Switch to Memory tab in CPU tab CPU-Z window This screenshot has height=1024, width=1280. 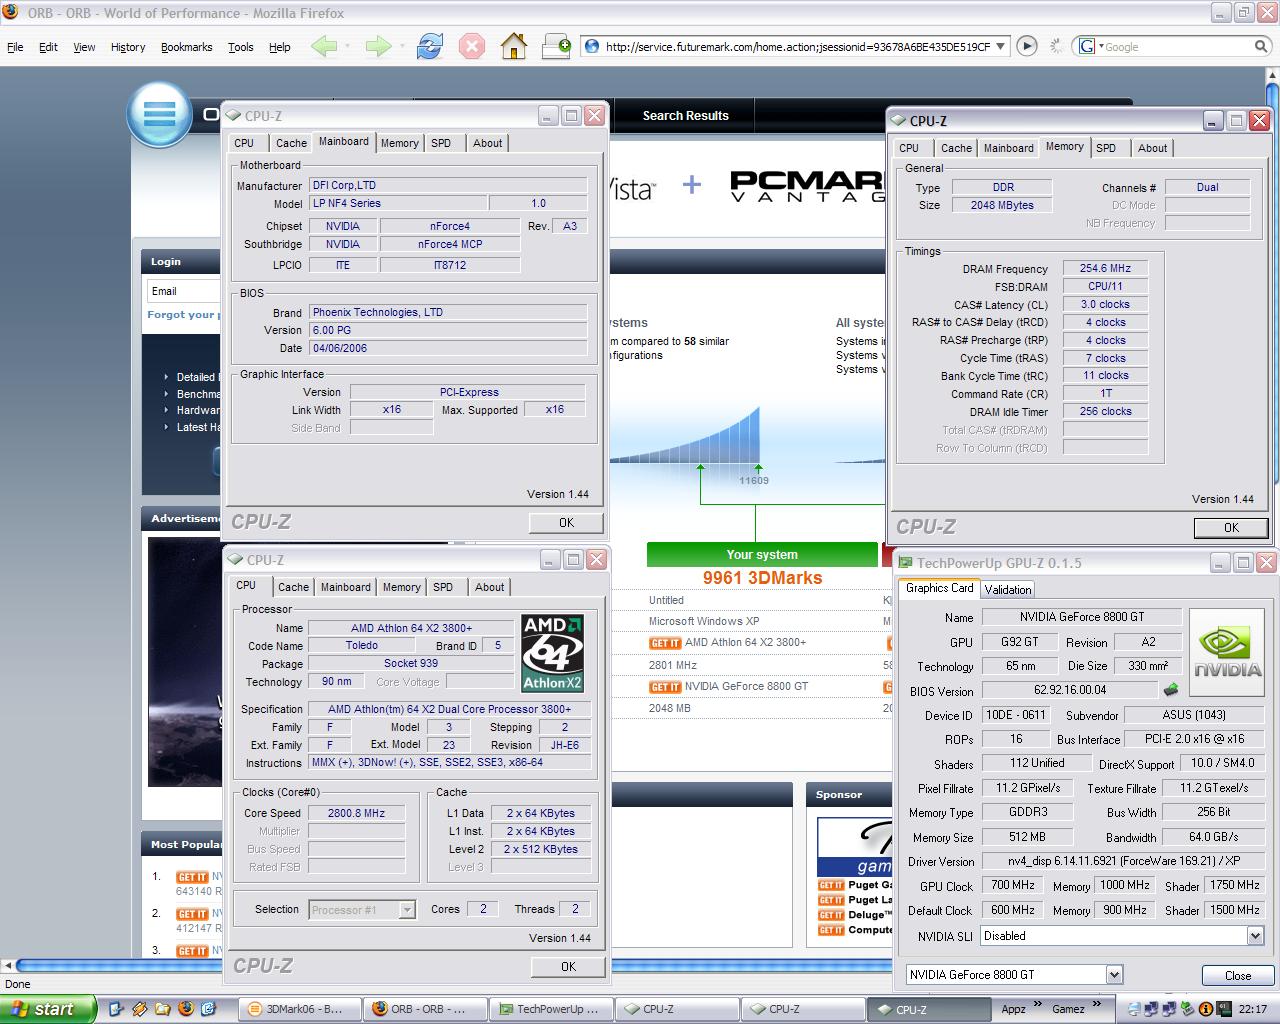pyautogui.click(x=401, y=587)
